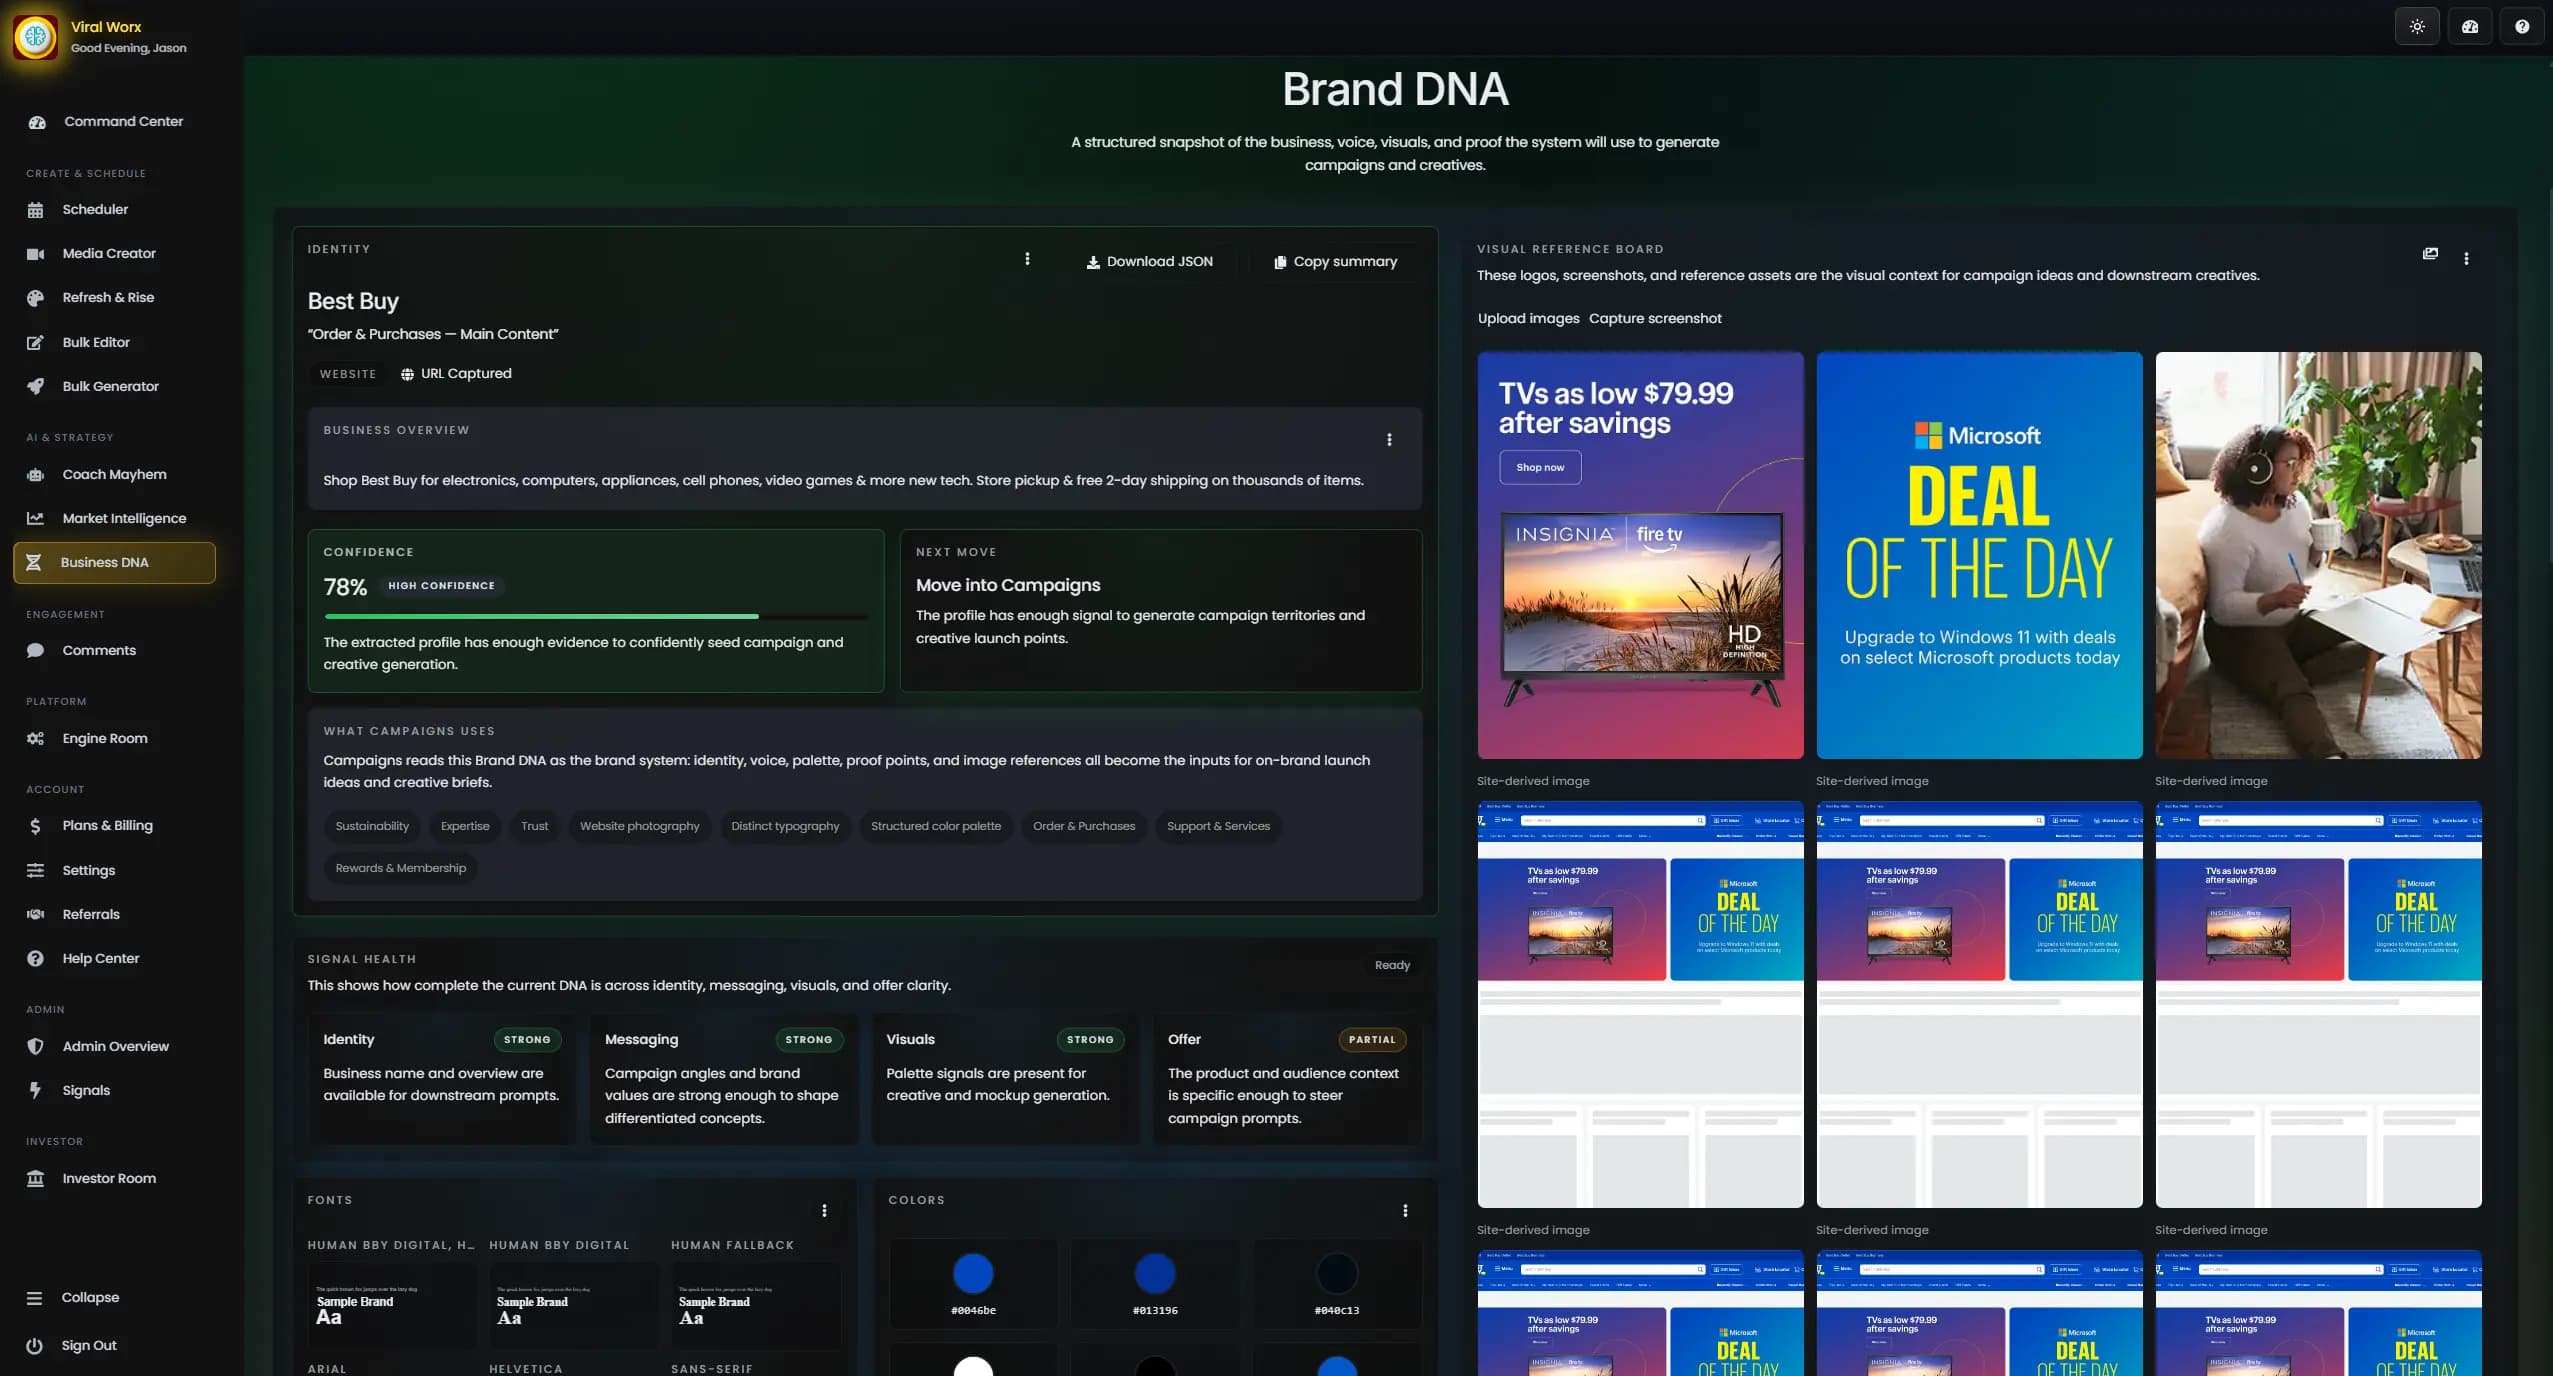Click the Market Intelligence chart icon

coord(35,518)
